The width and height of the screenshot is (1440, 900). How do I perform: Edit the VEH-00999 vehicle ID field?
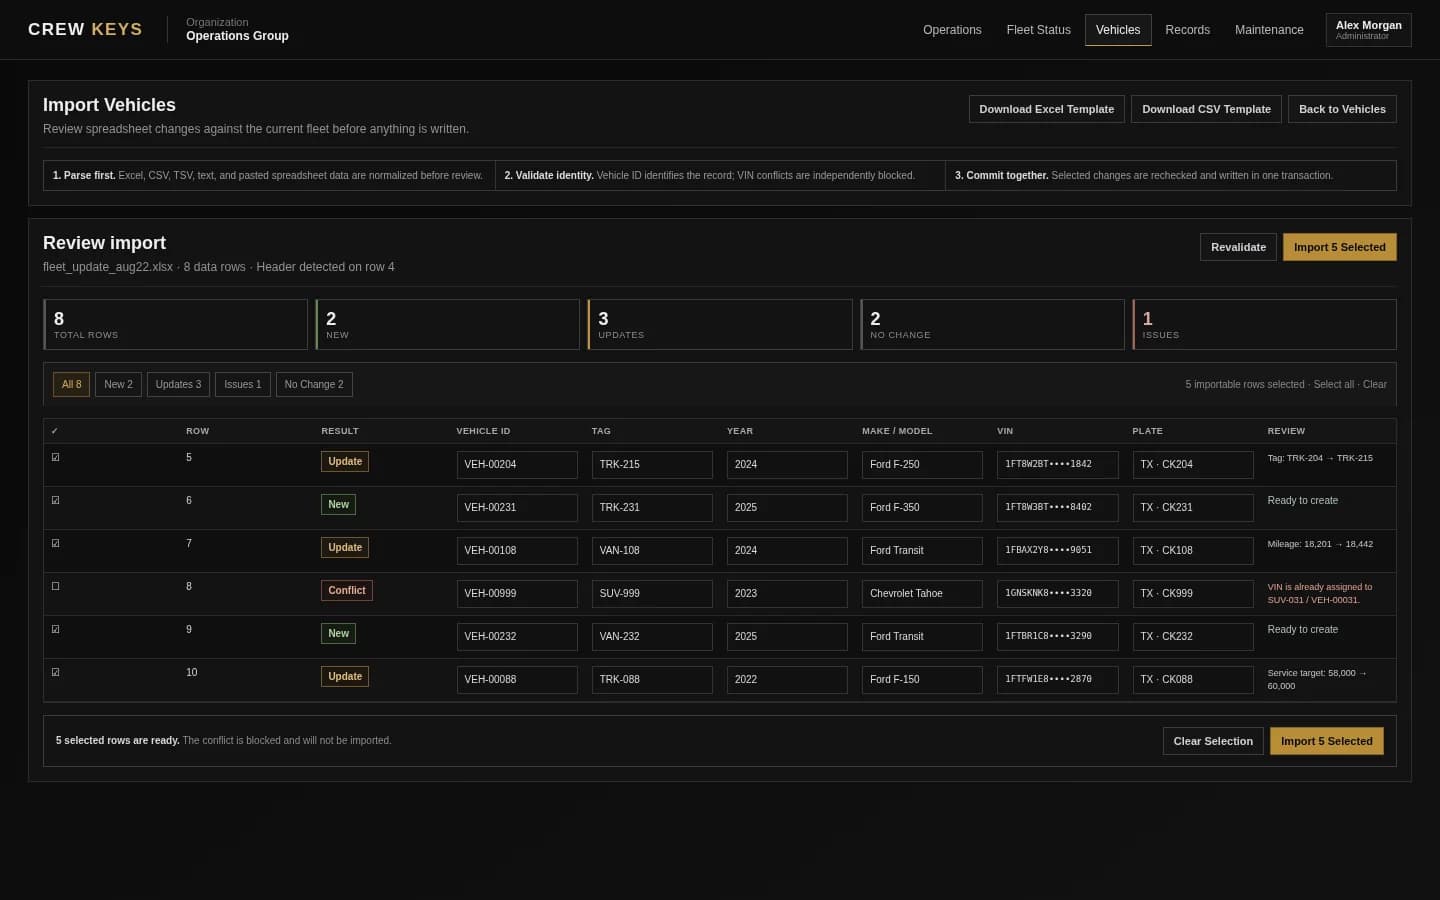point(517,594)
